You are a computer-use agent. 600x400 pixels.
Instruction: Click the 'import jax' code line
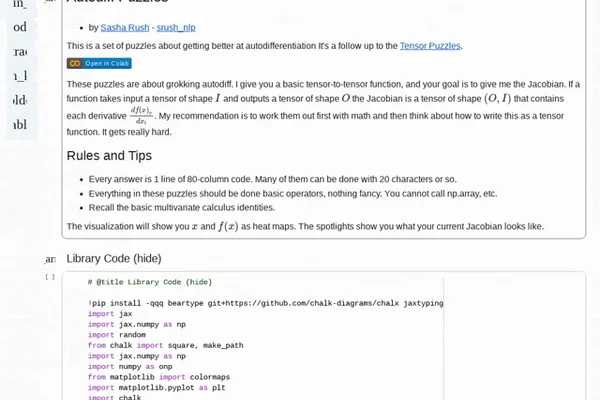click(x=110, y=314)
